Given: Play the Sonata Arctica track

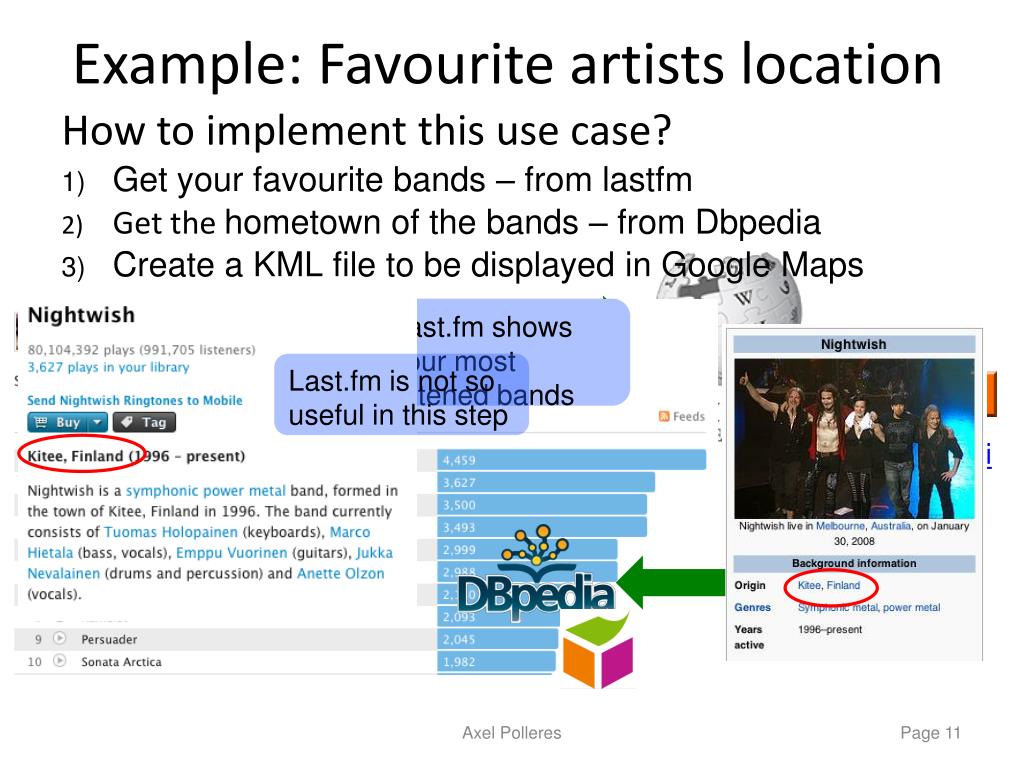Looking at the screenshot, I should click(59, 660).
